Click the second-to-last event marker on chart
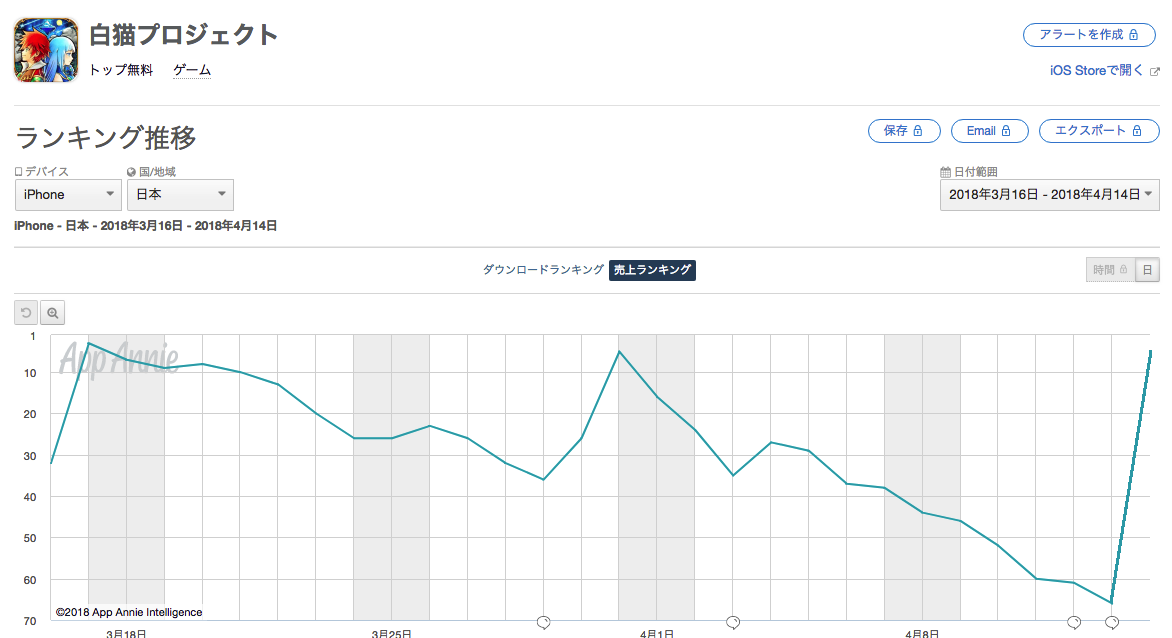Screen dimensions: 1172x638 tap(1074, 622)
